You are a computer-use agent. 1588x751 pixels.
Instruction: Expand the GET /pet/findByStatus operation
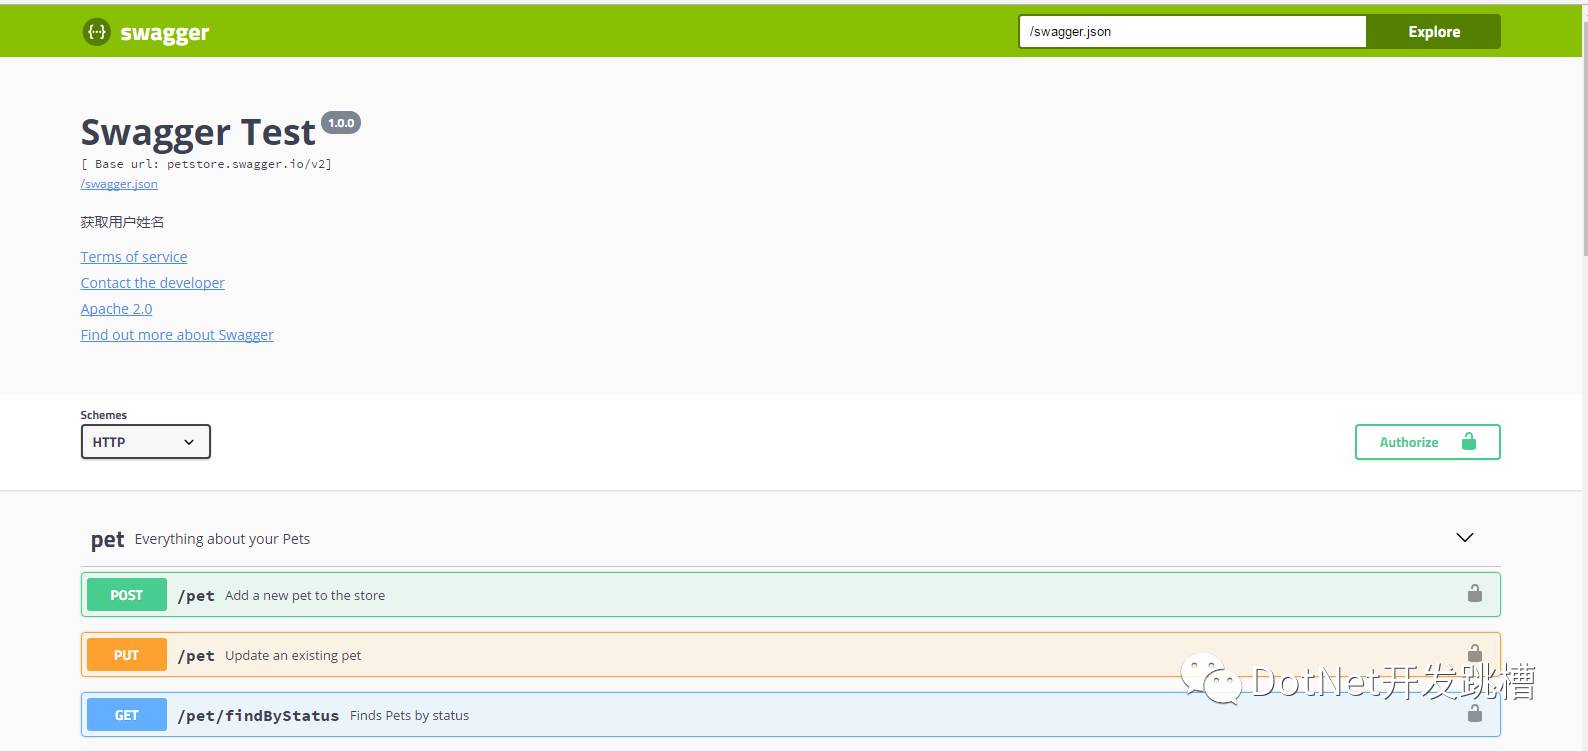point(791,715)
